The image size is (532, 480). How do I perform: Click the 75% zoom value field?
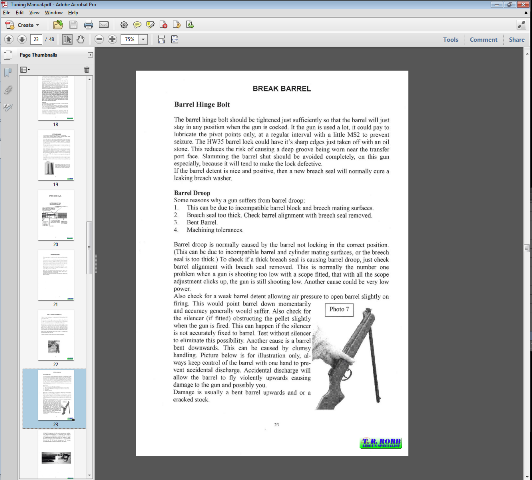[130, 39]
